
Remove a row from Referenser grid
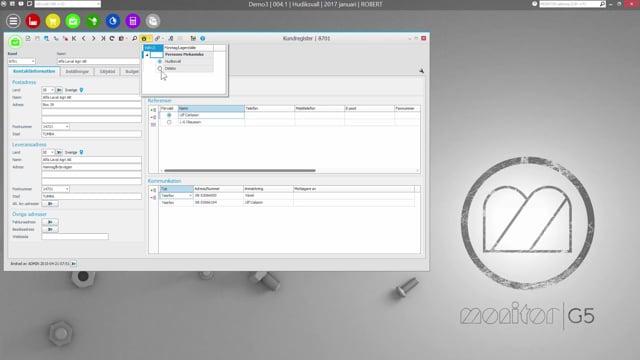pos(153,117)
